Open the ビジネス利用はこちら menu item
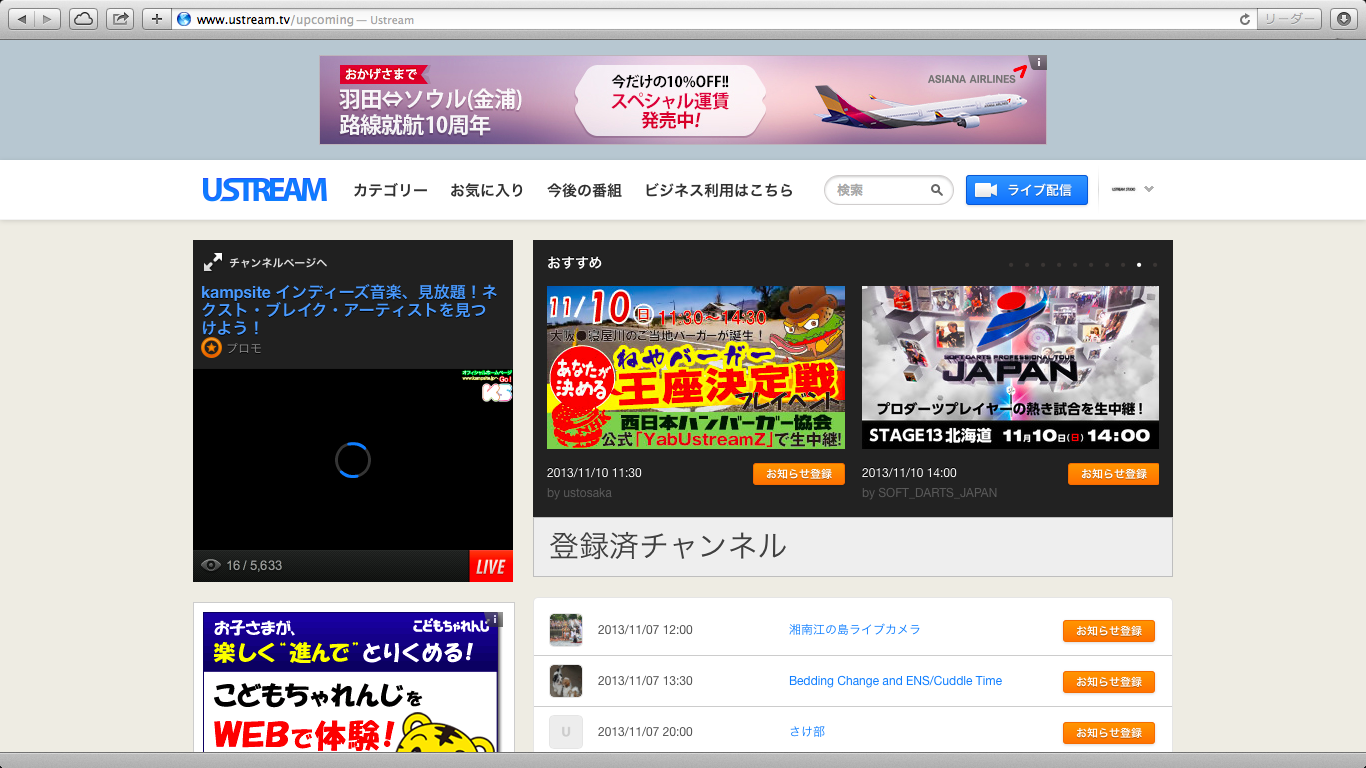1366x768 pixels. click(x=719, y=190)
